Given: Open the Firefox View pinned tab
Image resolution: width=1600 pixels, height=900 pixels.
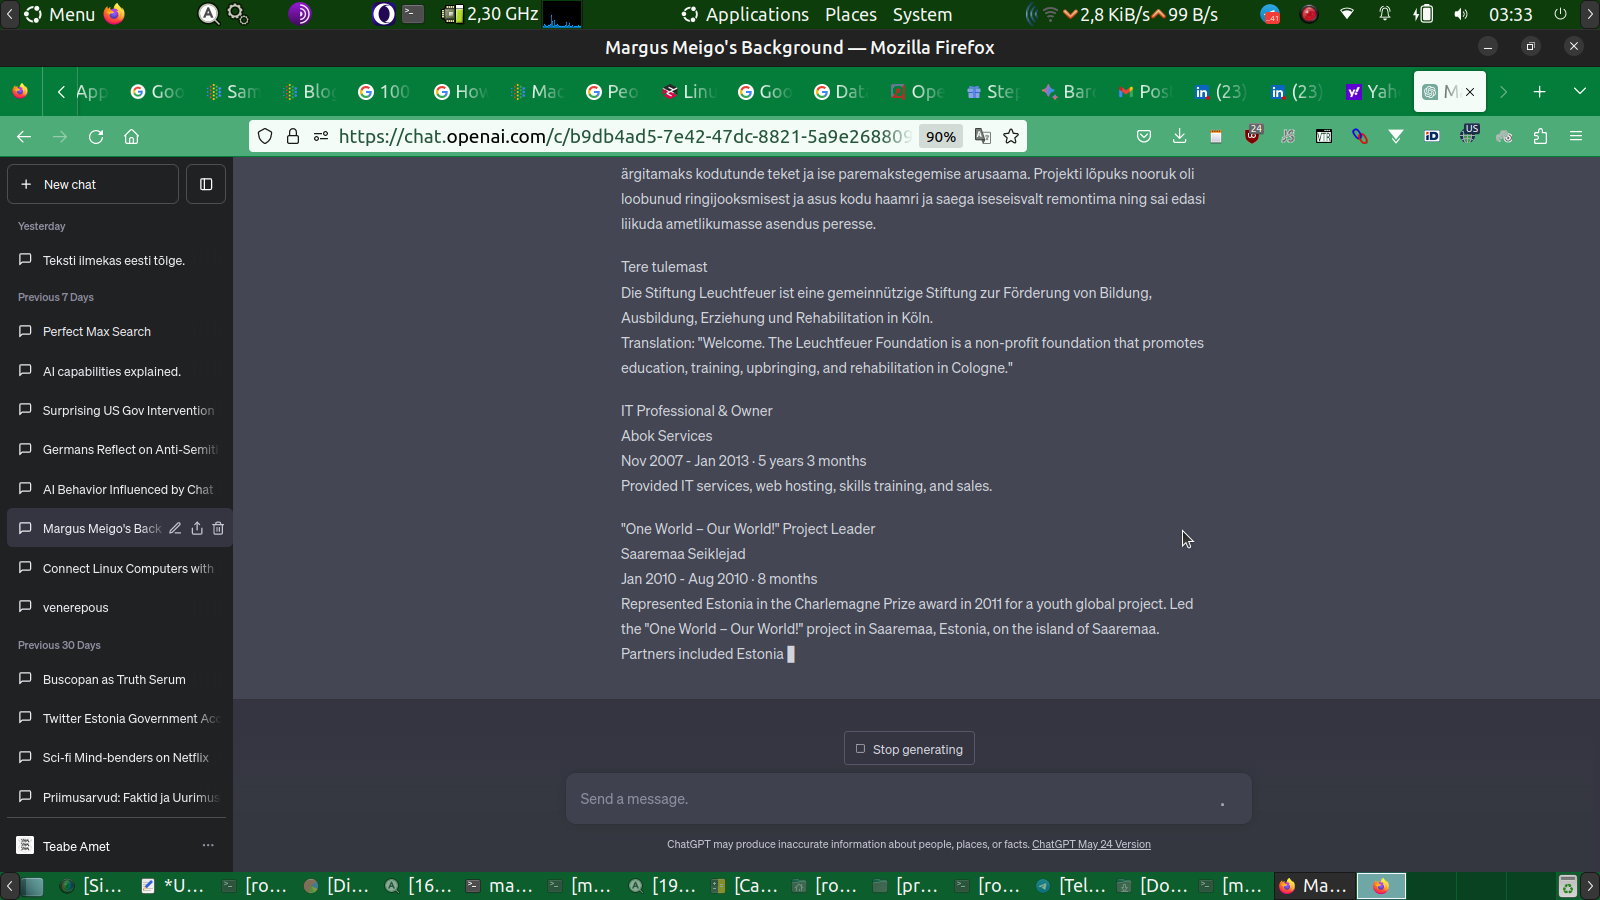Looking at the screenshot, I should [x=20, y=92].
